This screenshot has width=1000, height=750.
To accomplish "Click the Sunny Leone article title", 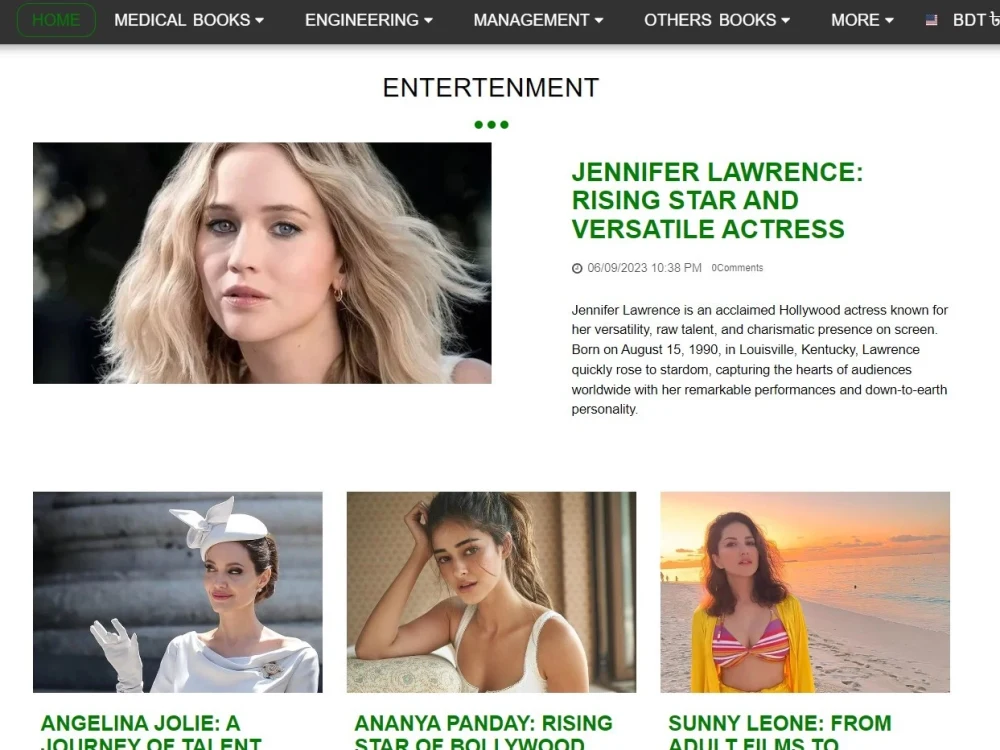I will tap(779, 732).
